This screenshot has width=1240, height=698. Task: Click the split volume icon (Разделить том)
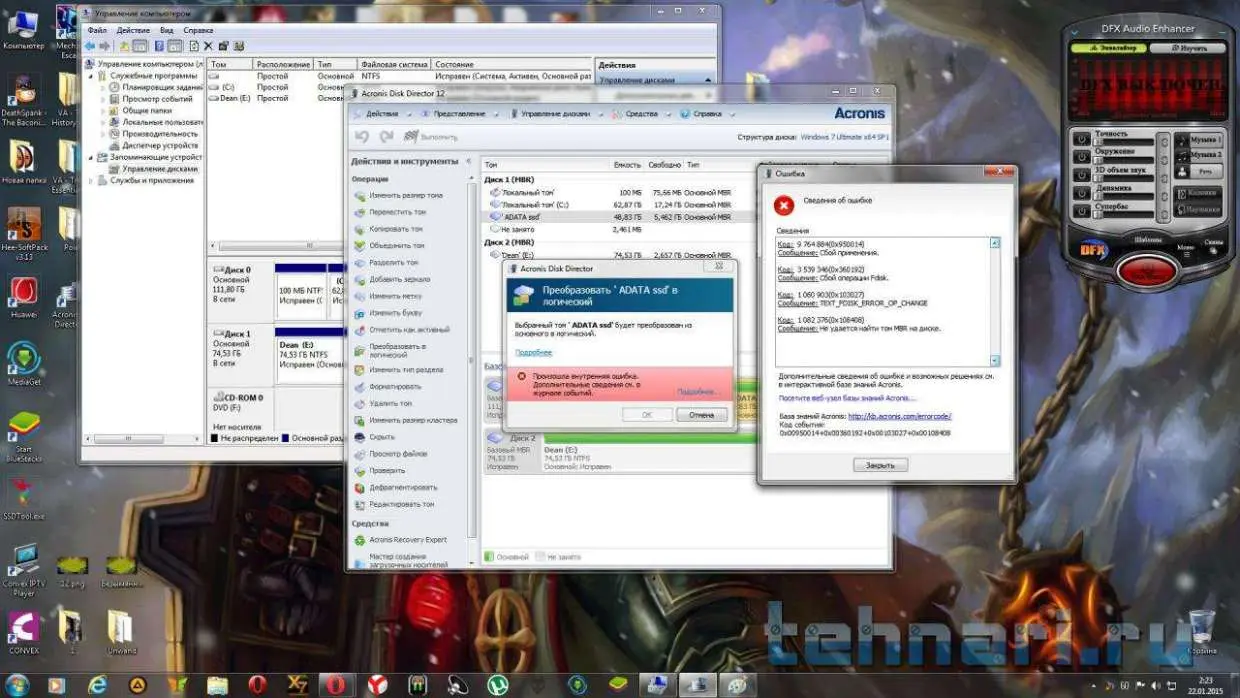[x=360, y=262]
